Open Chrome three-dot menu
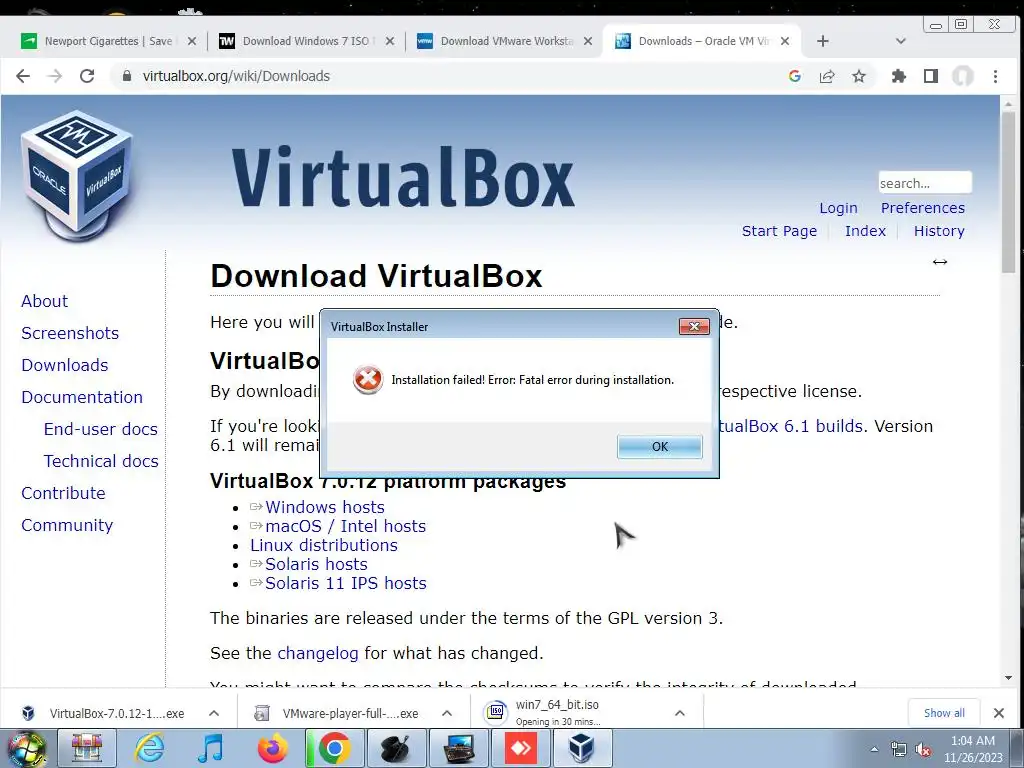The image size is (1024, 768). (x=995, y=76)
